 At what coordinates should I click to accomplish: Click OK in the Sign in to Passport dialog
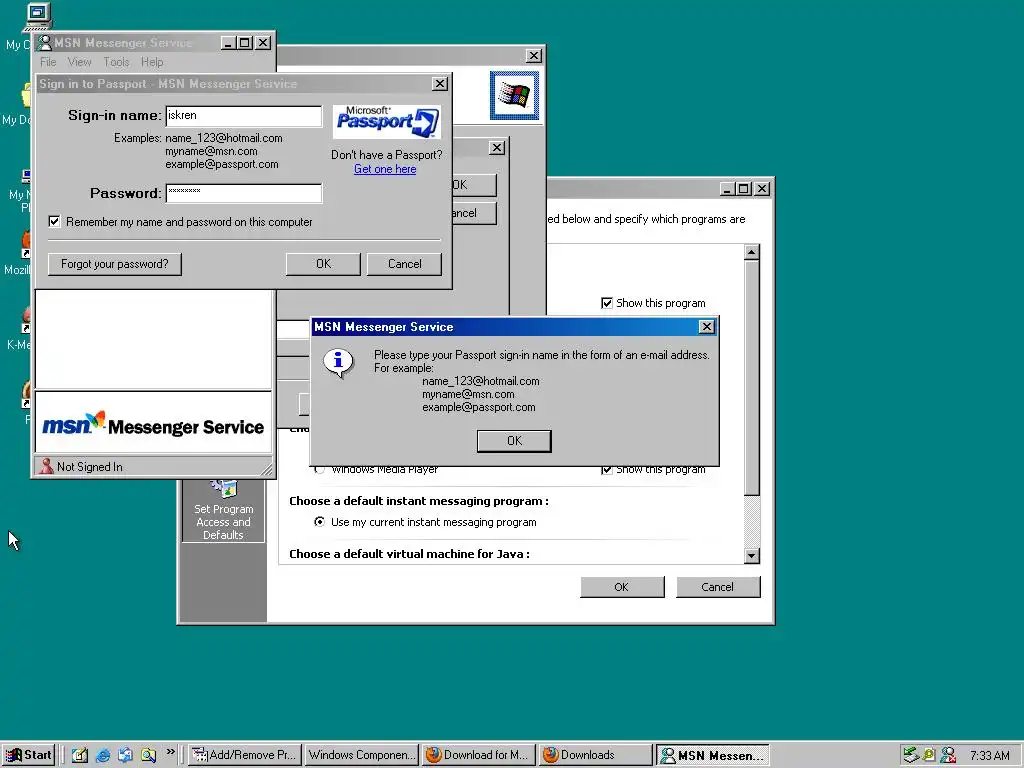[323, 264]
